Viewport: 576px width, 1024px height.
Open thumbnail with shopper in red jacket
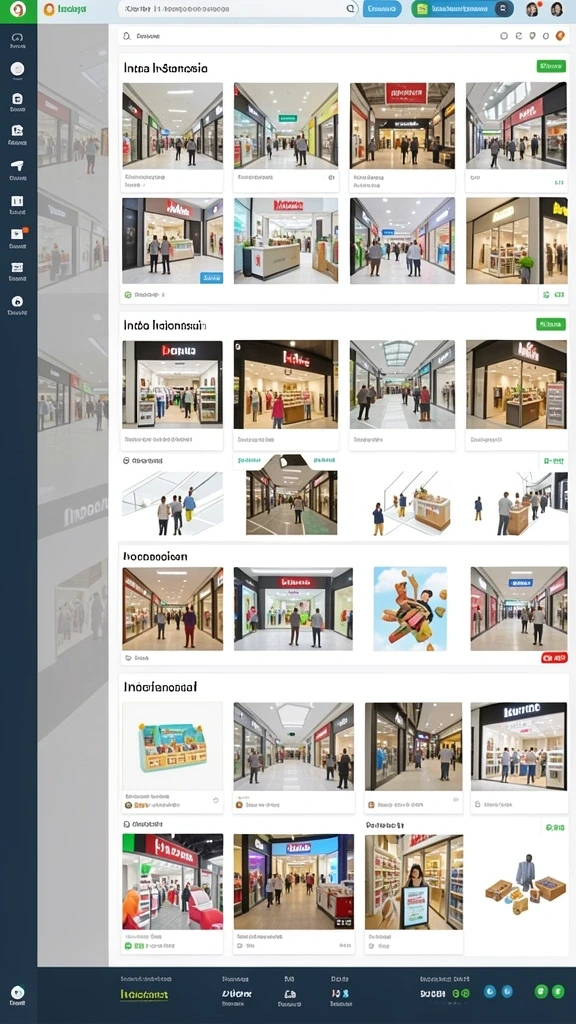[286, 385]
